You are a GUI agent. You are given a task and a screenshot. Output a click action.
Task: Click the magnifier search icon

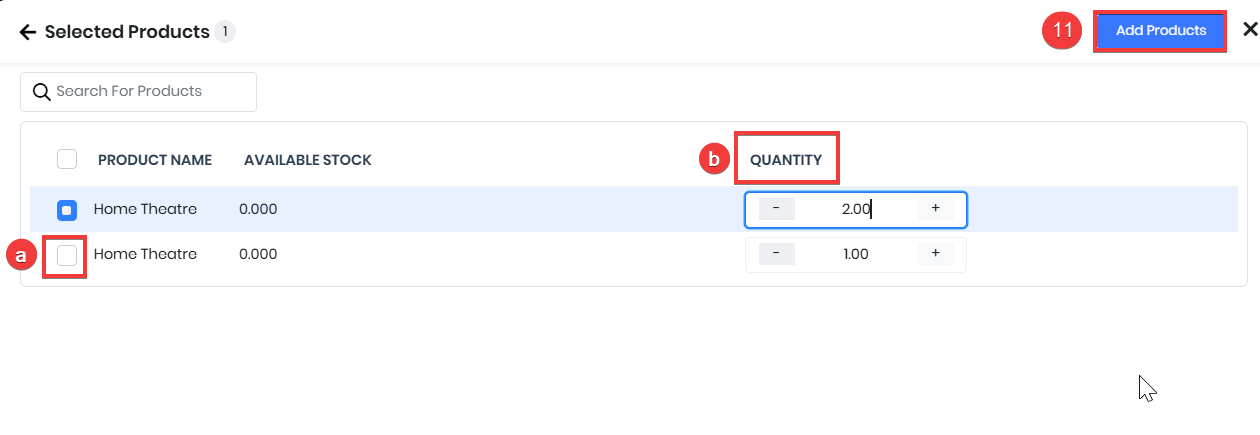pyautogui.click(x=41, y=92)
